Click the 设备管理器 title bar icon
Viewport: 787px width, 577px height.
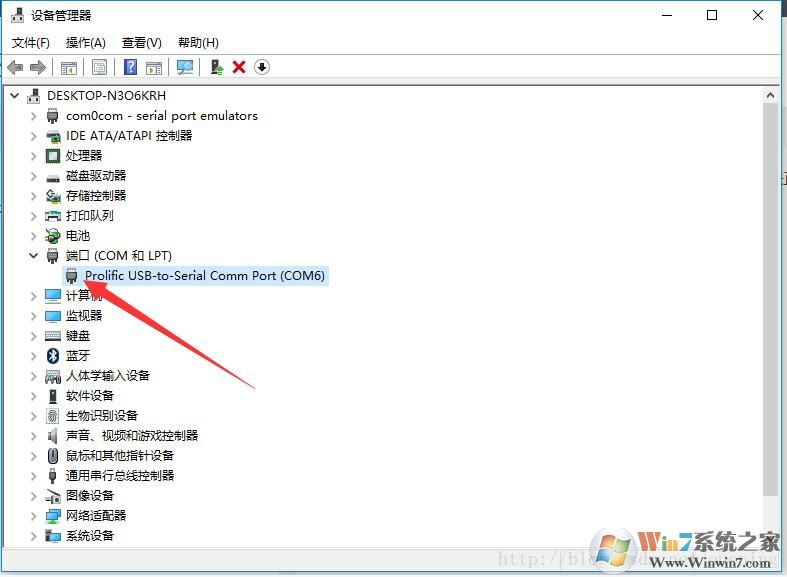click(x=18, y=16)
